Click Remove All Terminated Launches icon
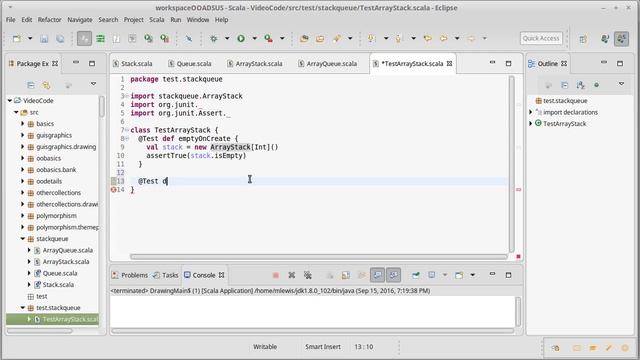The width and height of the screenshot is (640, 360). coord(308,276)
